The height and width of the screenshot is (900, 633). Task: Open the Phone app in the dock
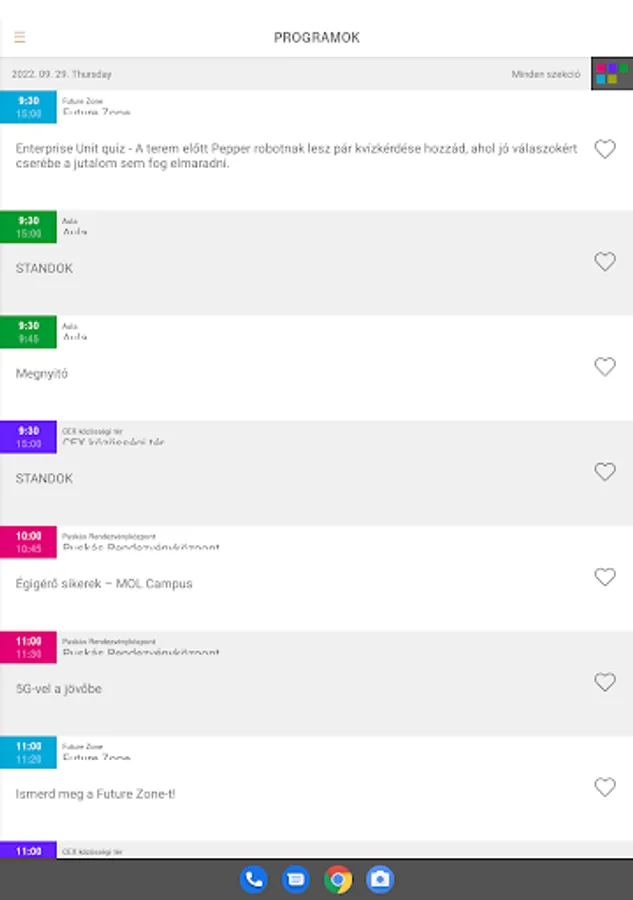(254, 879)
